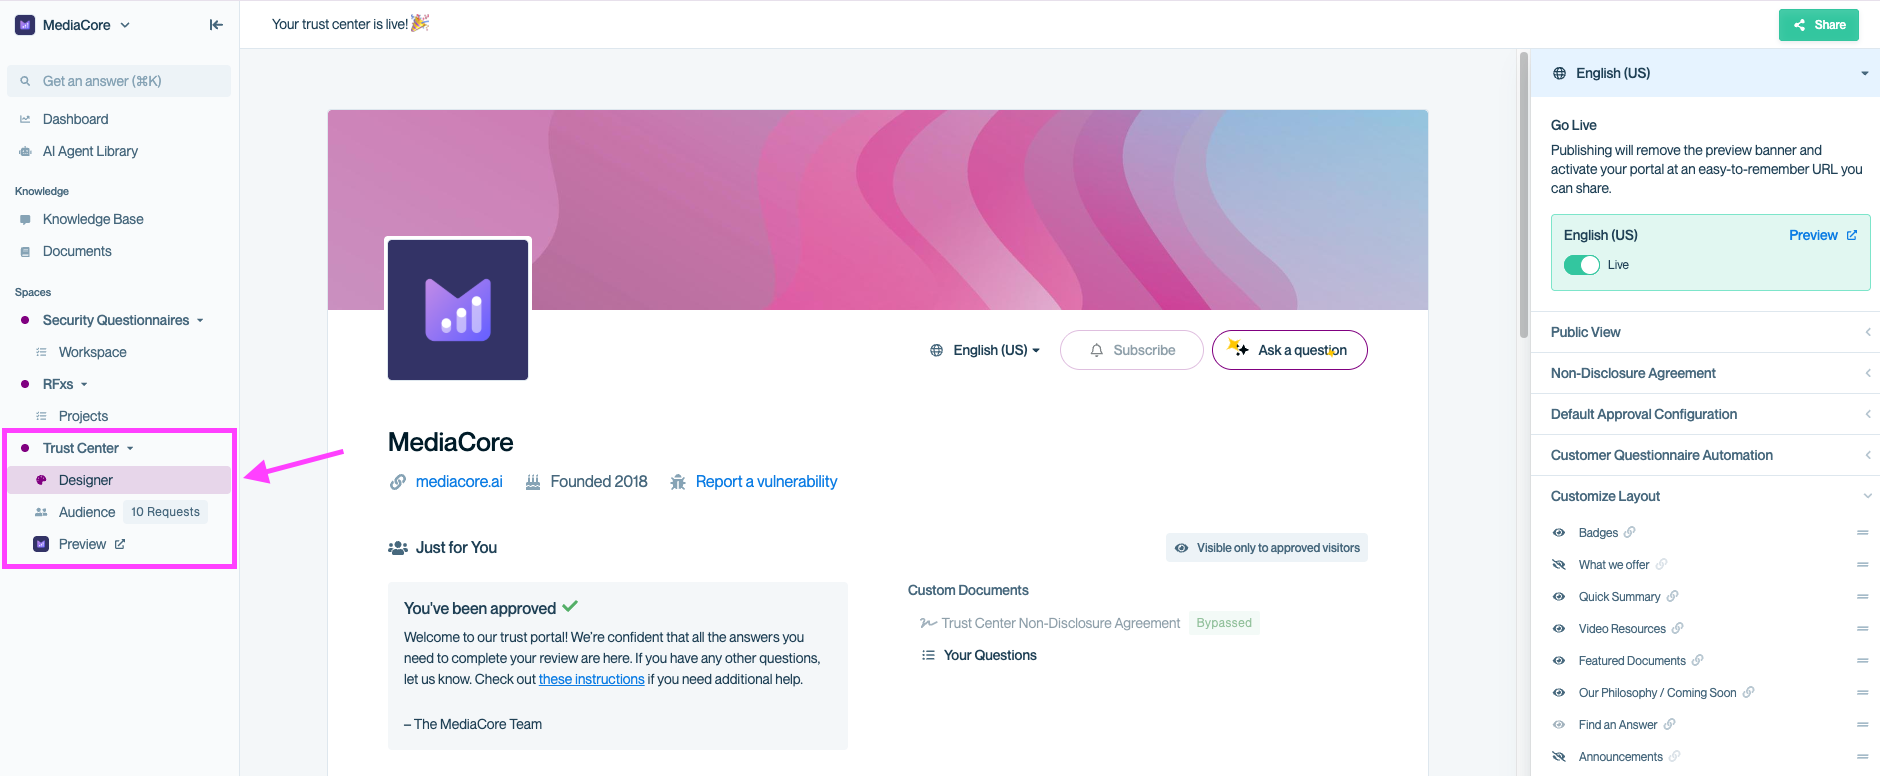1880x776 pixels.
Task: Click the link icon next to Badges
Action: click(1630, 532)
